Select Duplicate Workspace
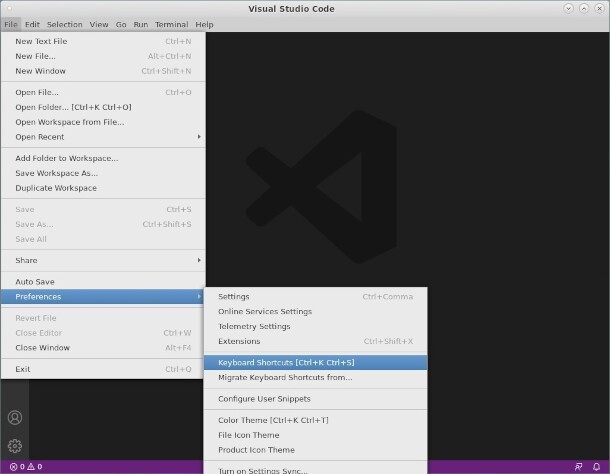The image size is (610, 474). (x=103, y=188)
